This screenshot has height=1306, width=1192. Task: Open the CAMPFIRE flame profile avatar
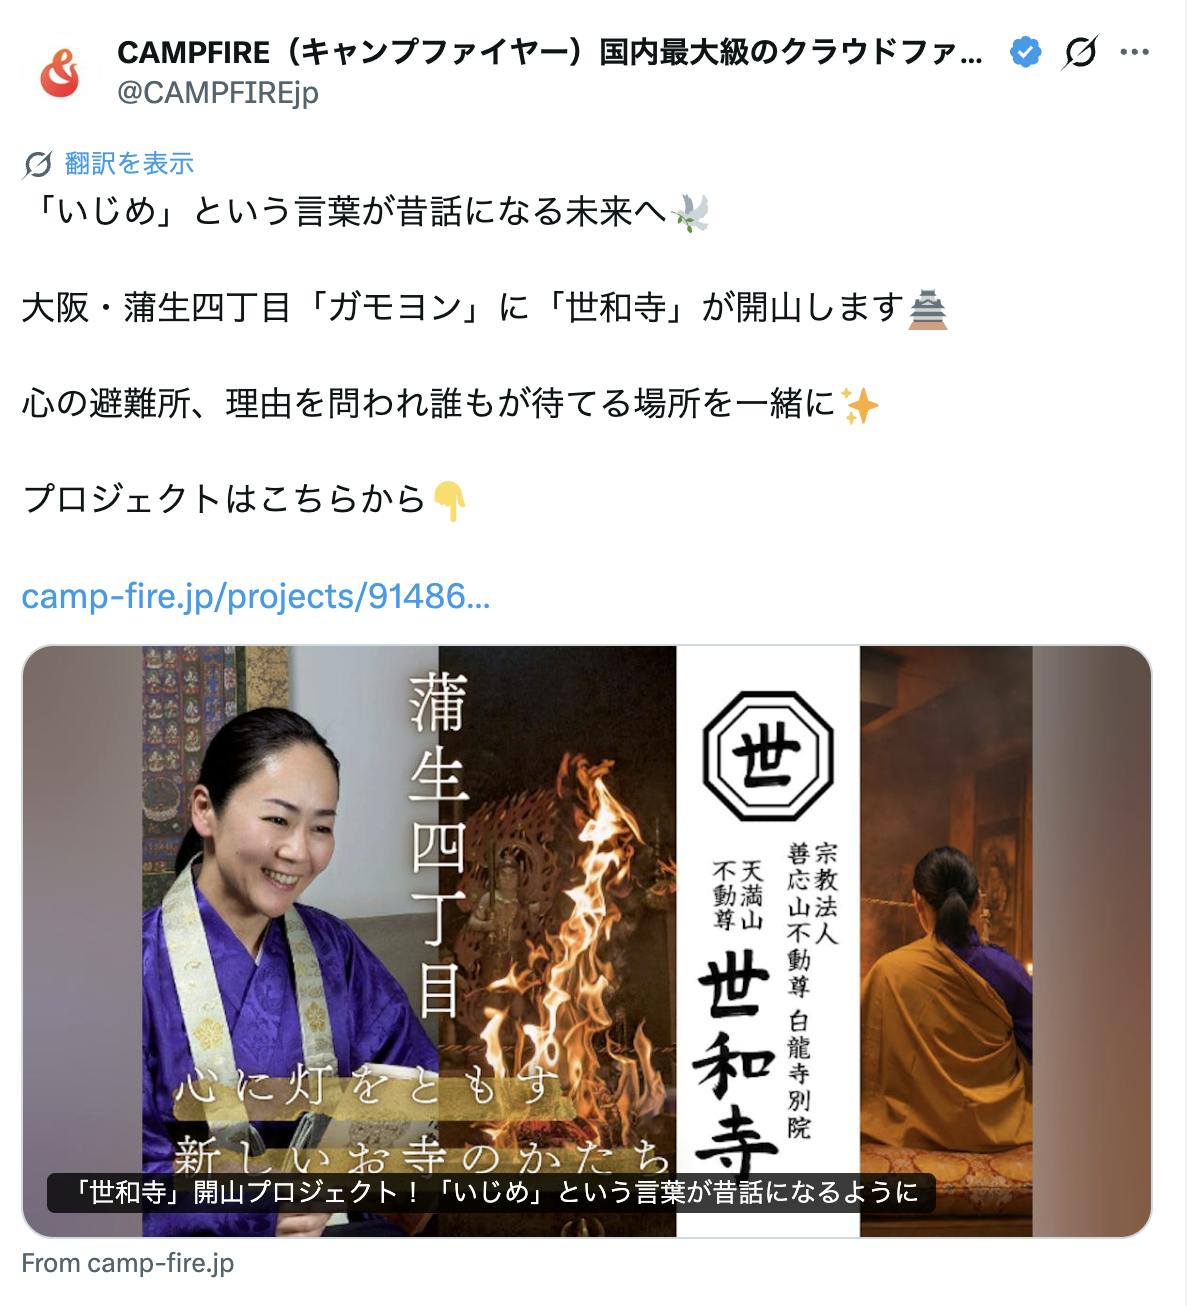click(x=60, y=74)
